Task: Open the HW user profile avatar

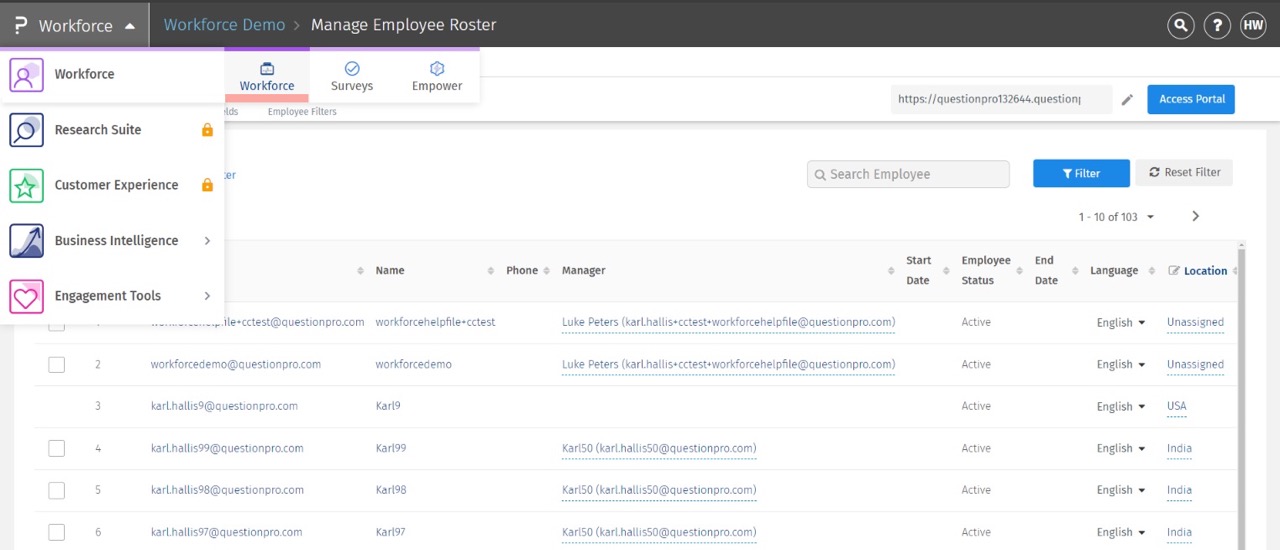Action: [x=1253, y=25]
